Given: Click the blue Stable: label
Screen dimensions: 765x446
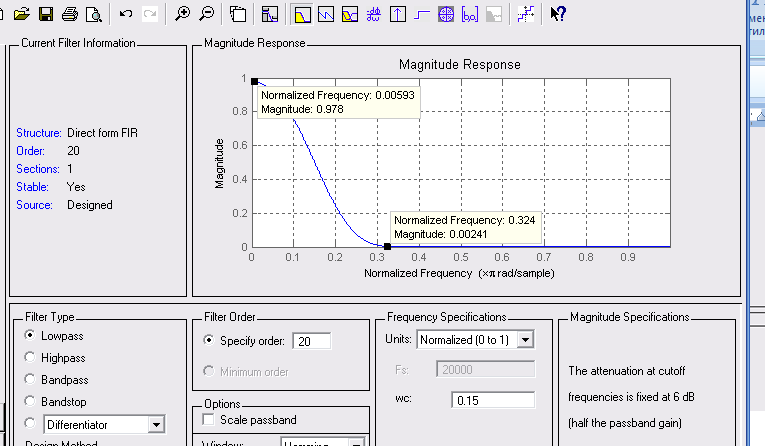Looking at the screenshot, I should (x=32, y=187).
